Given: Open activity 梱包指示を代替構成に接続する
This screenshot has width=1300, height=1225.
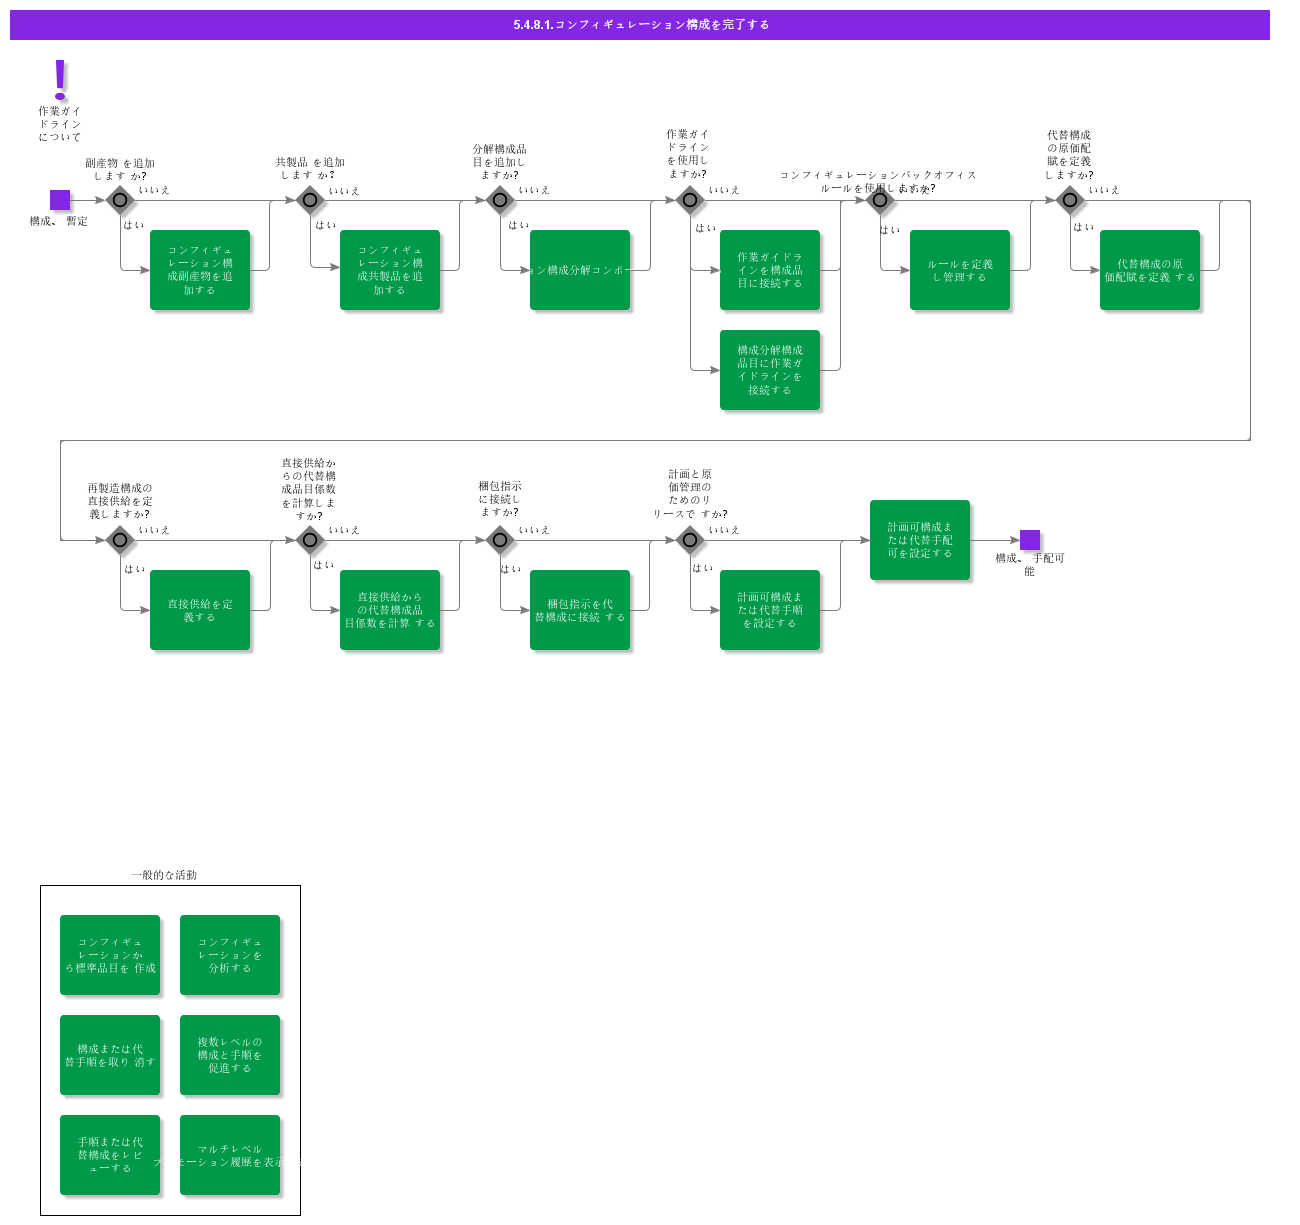Looking at the screenshot, I should pos(580,610).
